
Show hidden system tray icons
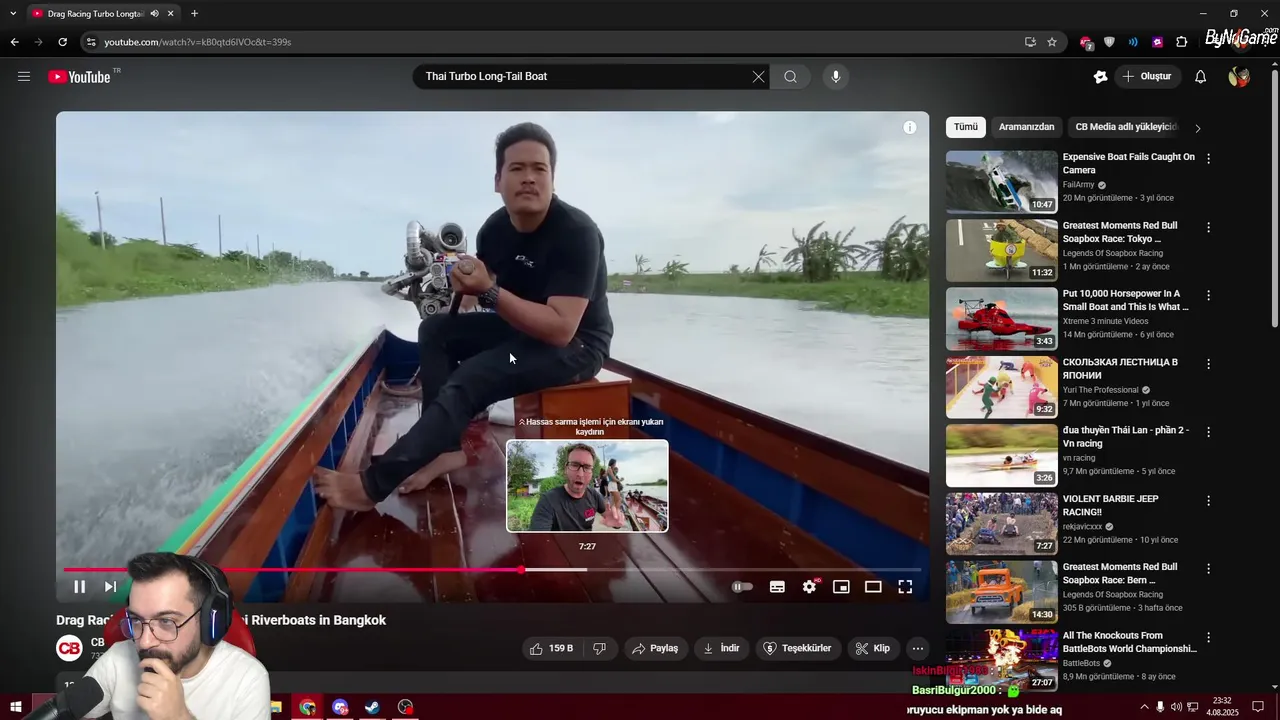point(1144,707)
